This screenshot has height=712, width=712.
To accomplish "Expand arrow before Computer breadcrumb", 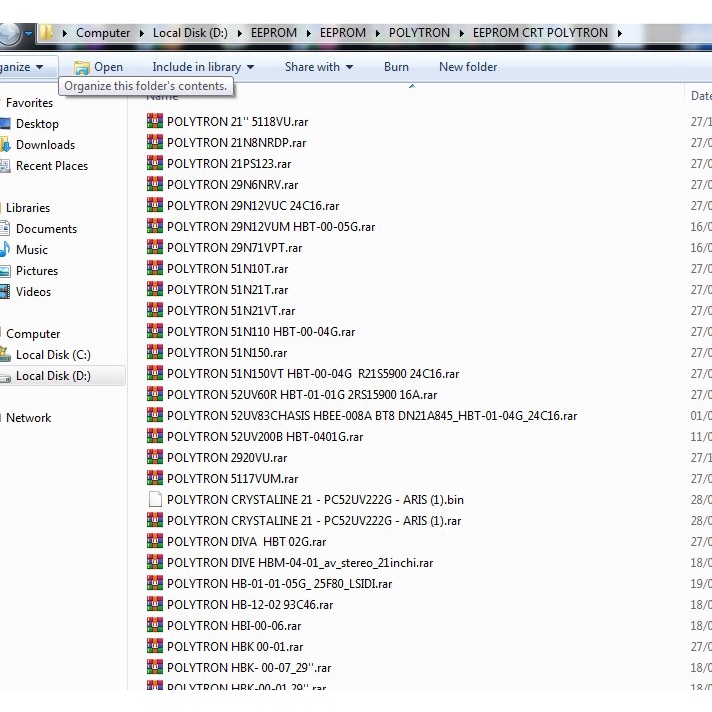I will click(64, 33).
